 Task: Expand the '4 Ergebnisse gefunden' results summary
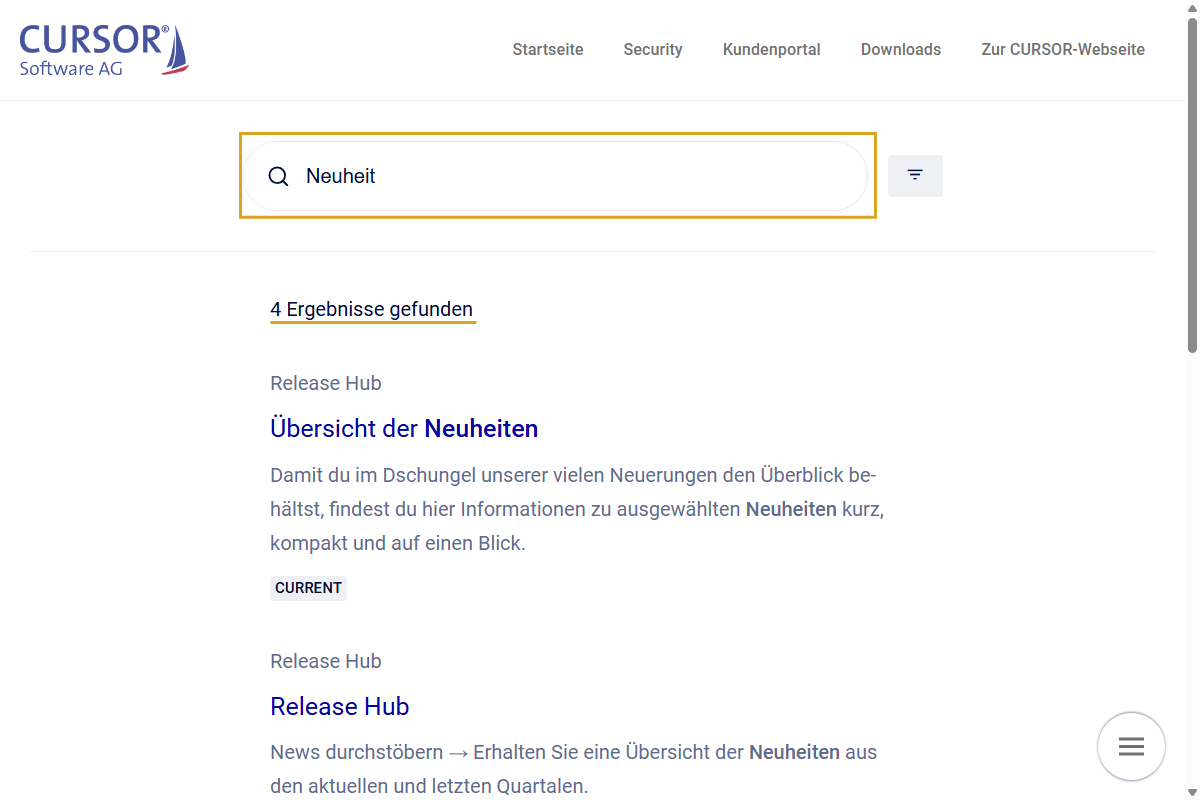point(372,309)
